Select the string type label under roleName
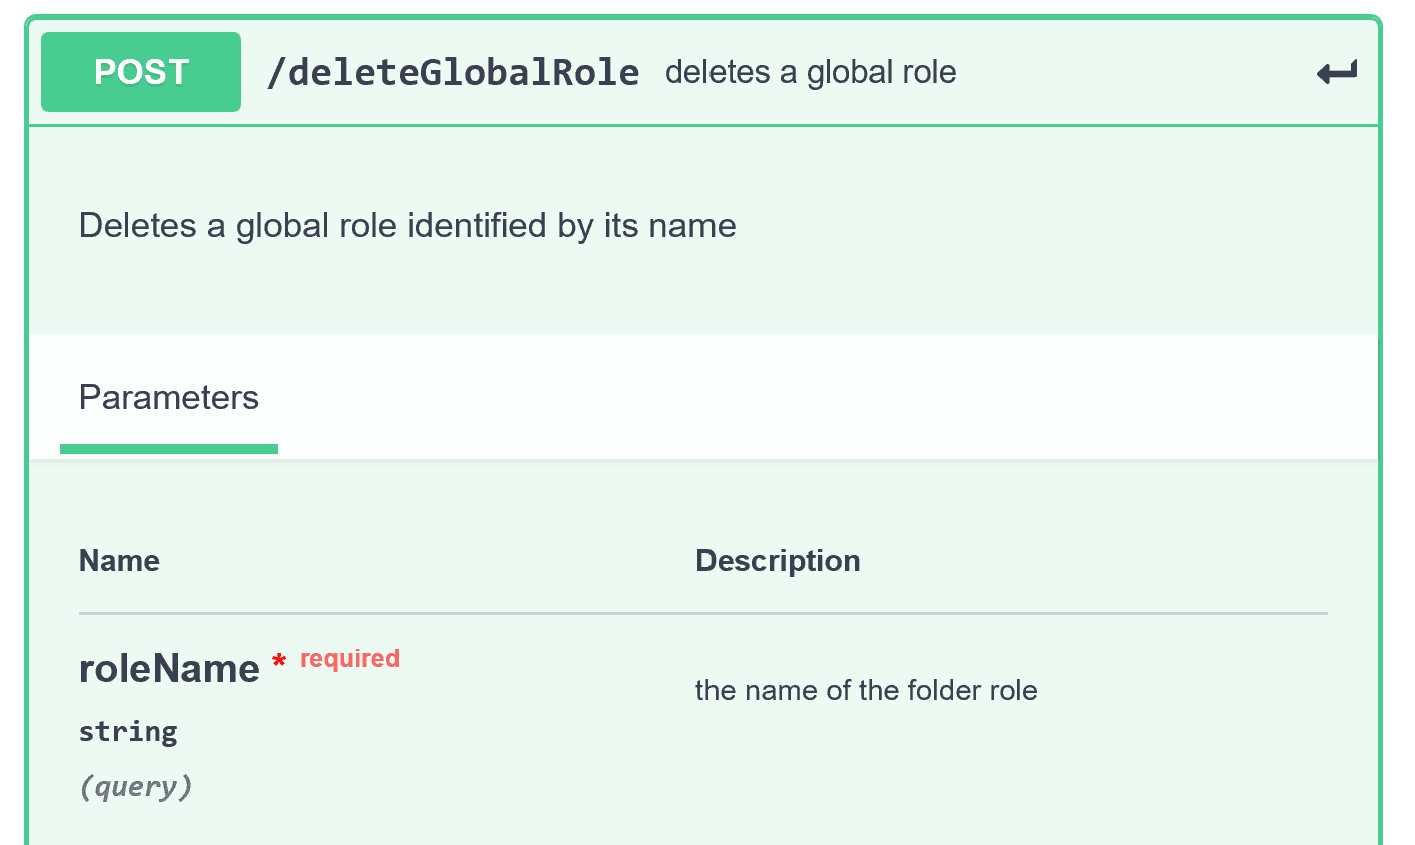Image resolution: width=1415 pixels, height=845 pixels. click(128, 731)
